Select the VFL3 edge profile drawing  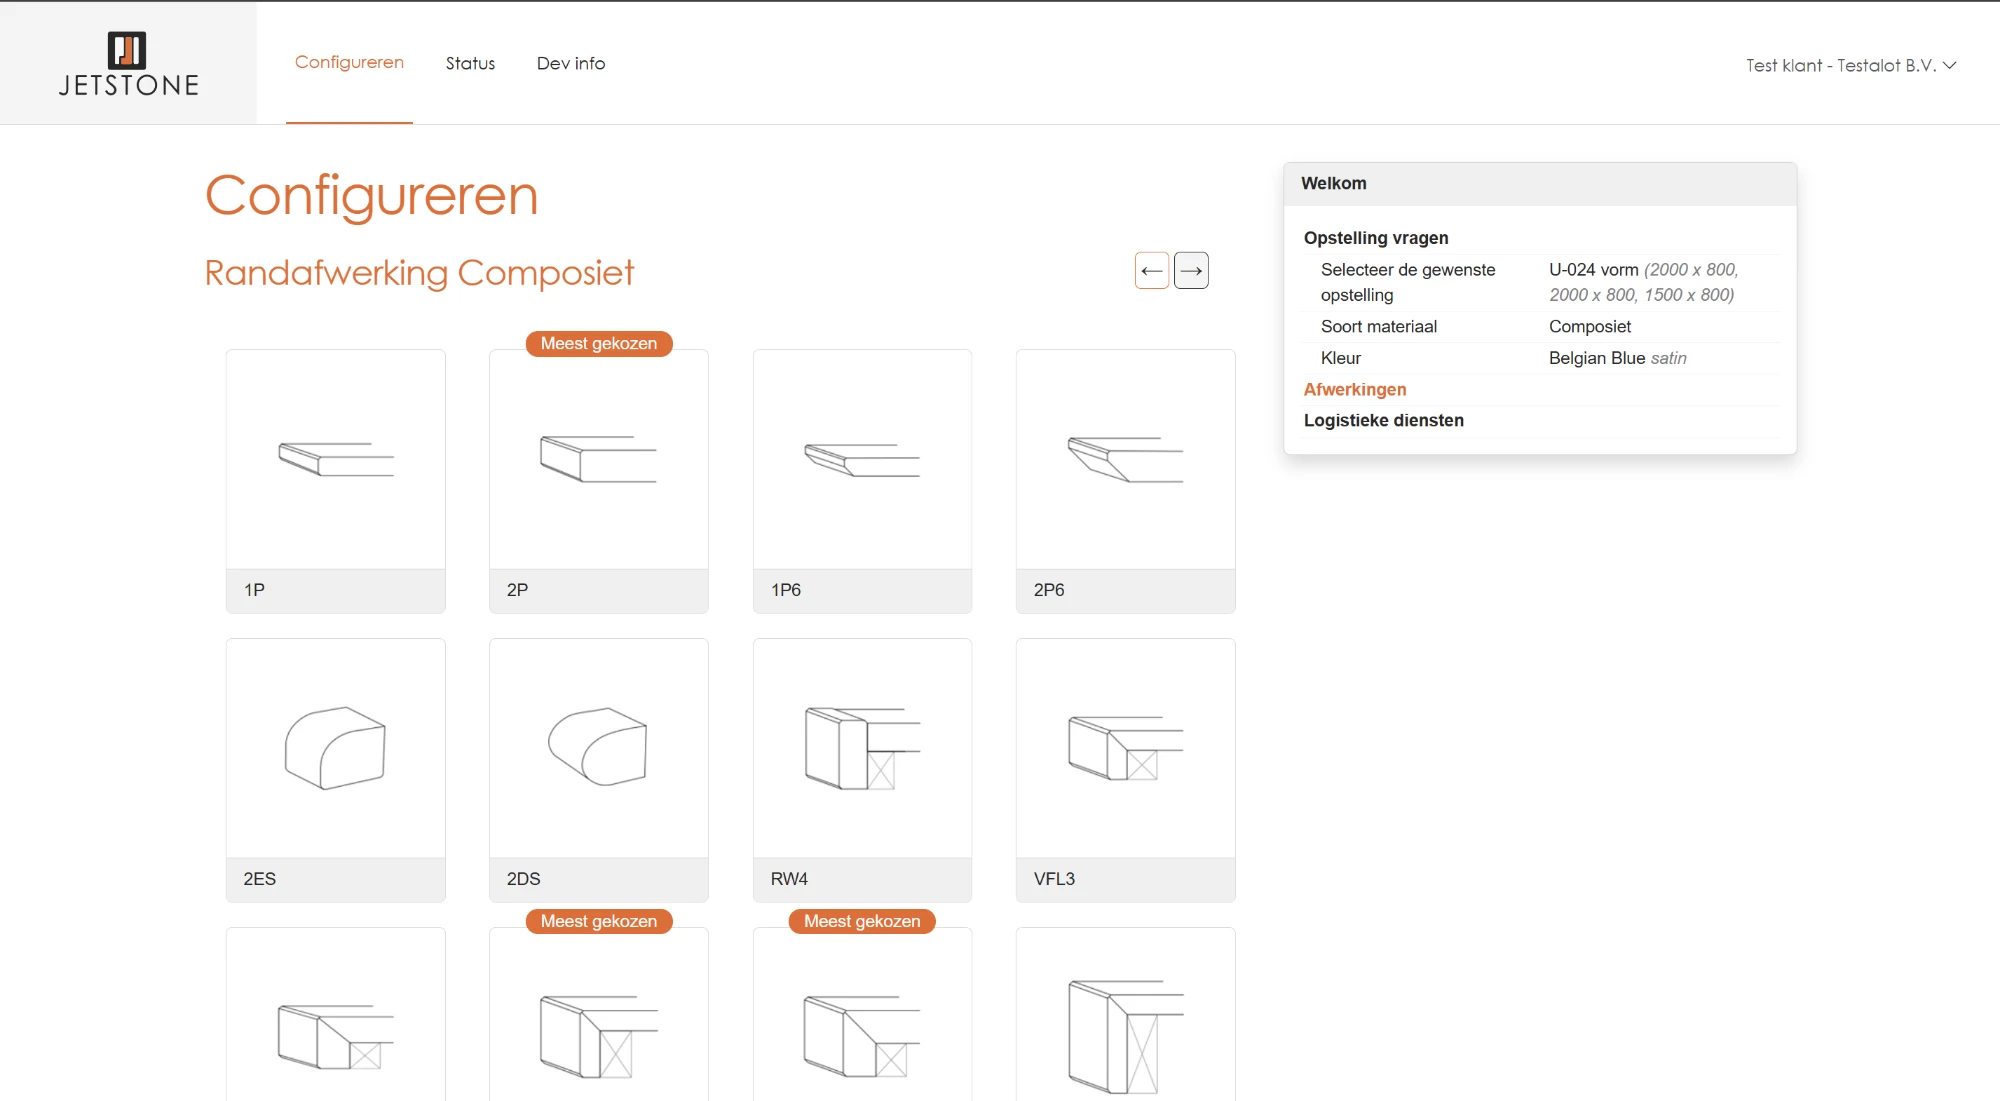click(x=1126, y=748)
